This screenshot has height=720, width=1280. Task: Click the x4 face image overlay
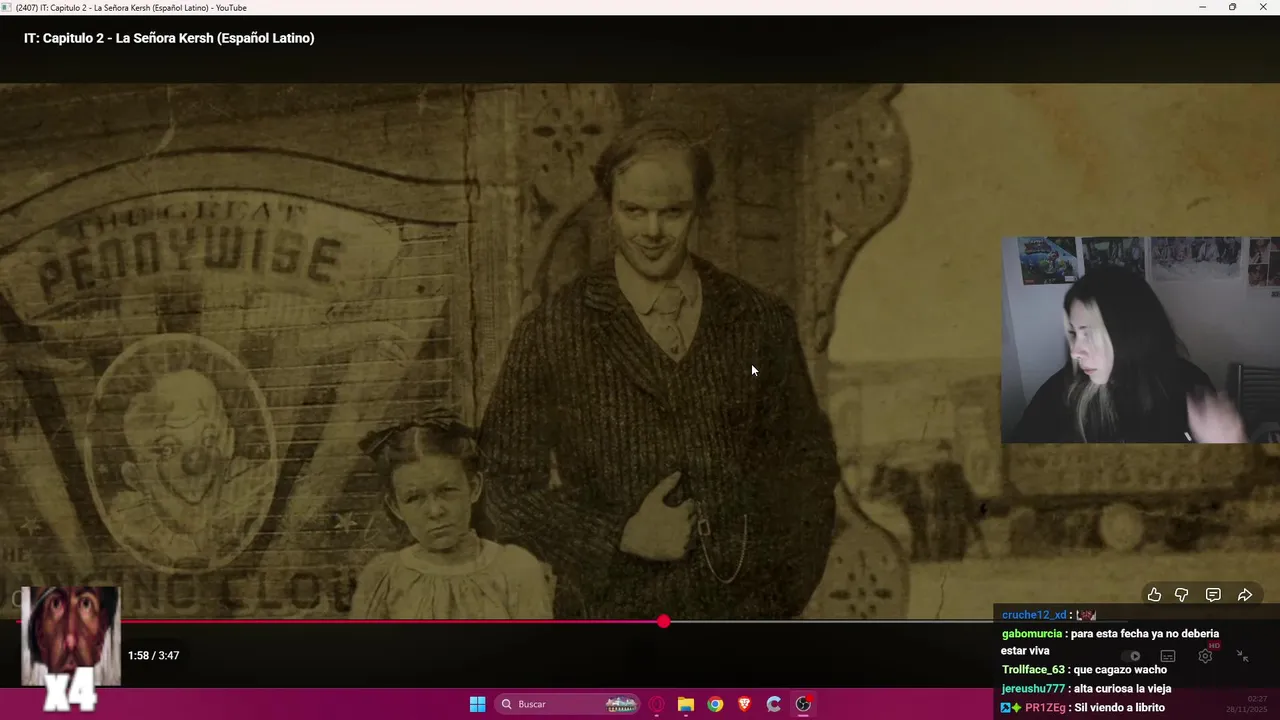click(70, 648)
